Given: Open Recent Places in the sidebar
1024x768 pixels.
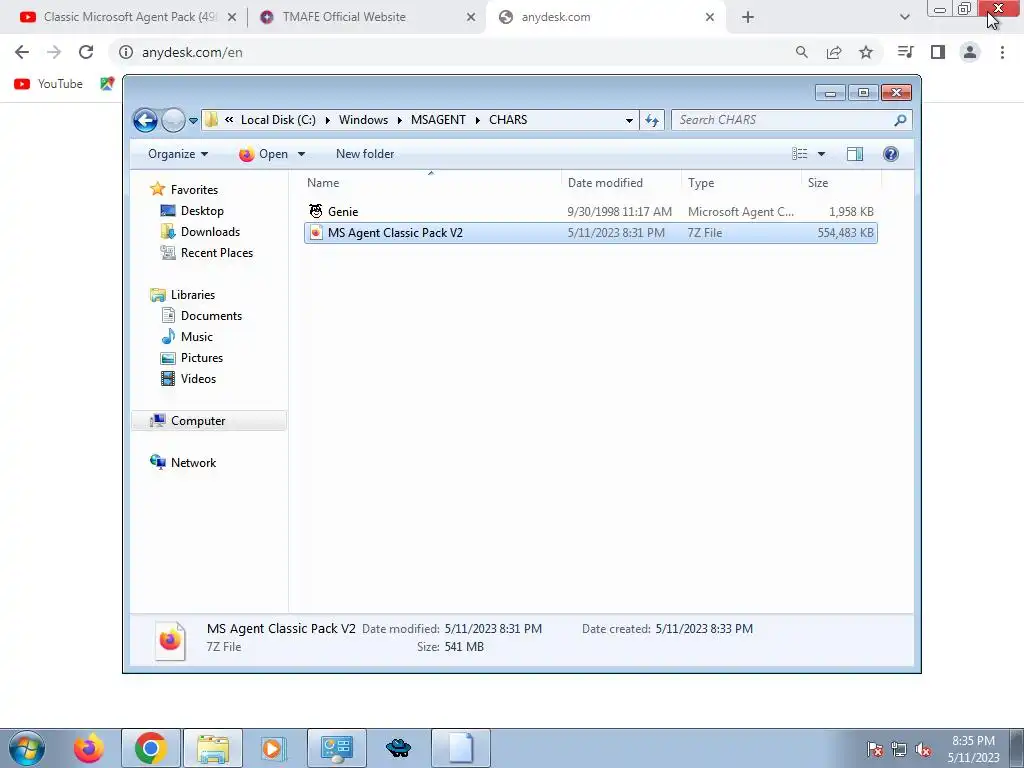Looking at the screenshot, I should coord(216,253).
